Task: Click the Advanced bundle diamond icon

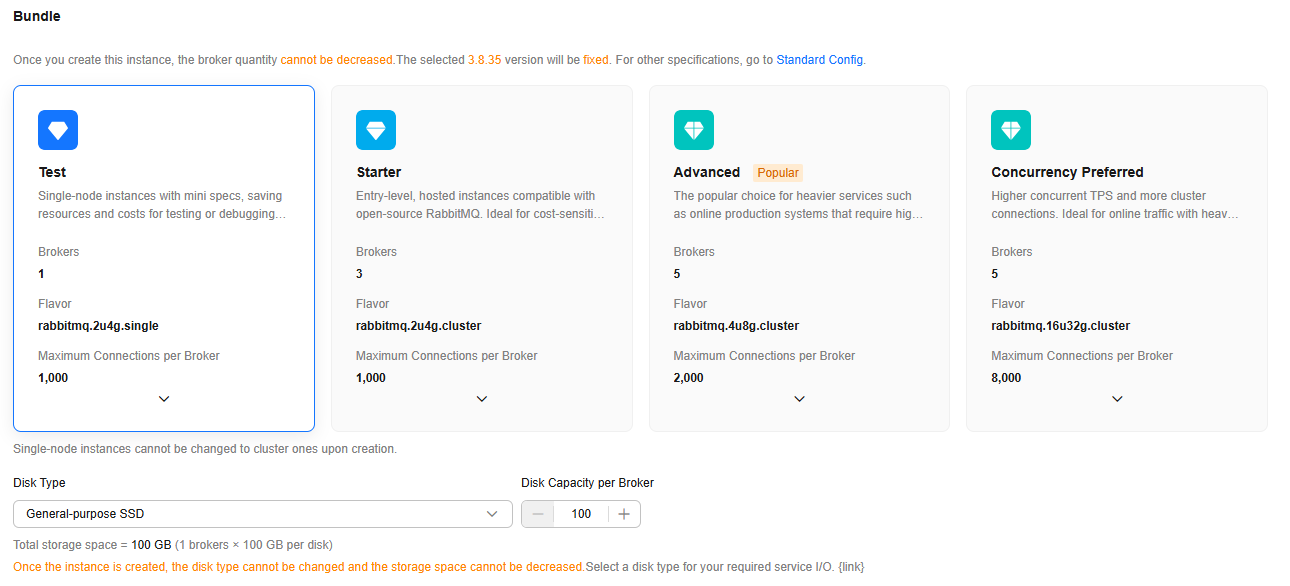Action: (694, 130)
